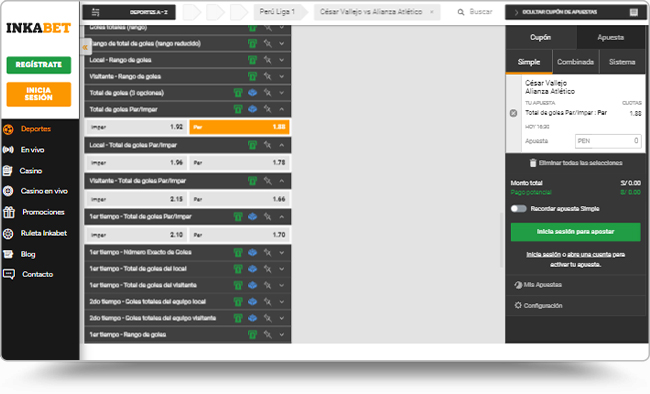Viewport: 650px width, 394px height.
Task: Open the Deportes A-Z menu
Action: 129,12
